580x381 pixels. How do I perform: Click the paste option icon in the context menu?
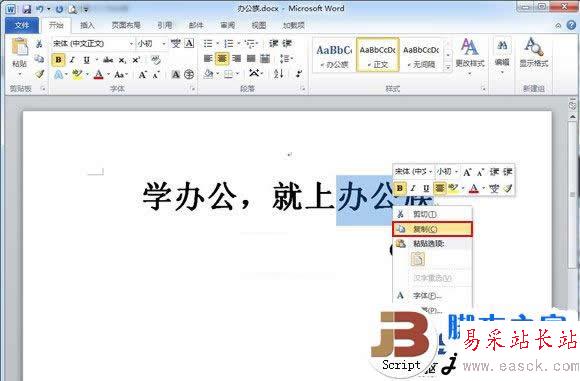(x=418, y=259)
